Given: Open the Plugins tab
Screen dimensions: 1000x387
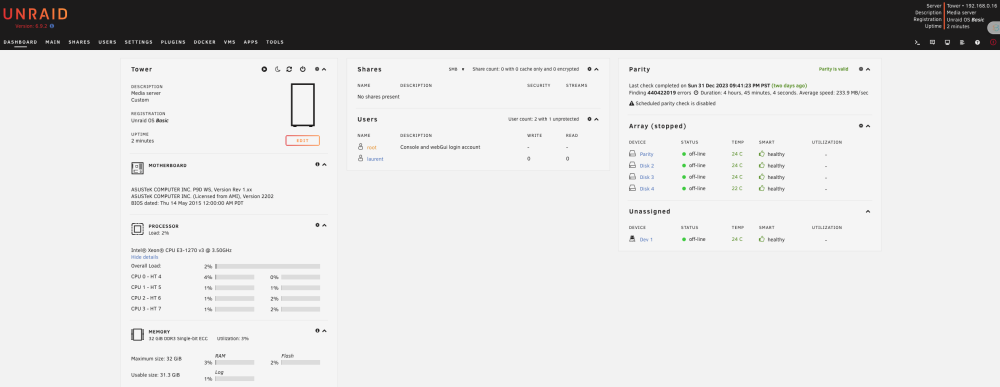Looking at the screenshot, I should point(173,42).
